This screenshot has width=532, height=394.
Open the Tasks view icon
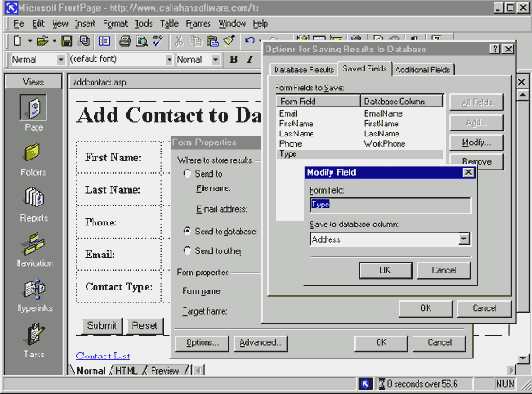coord(34,335)
